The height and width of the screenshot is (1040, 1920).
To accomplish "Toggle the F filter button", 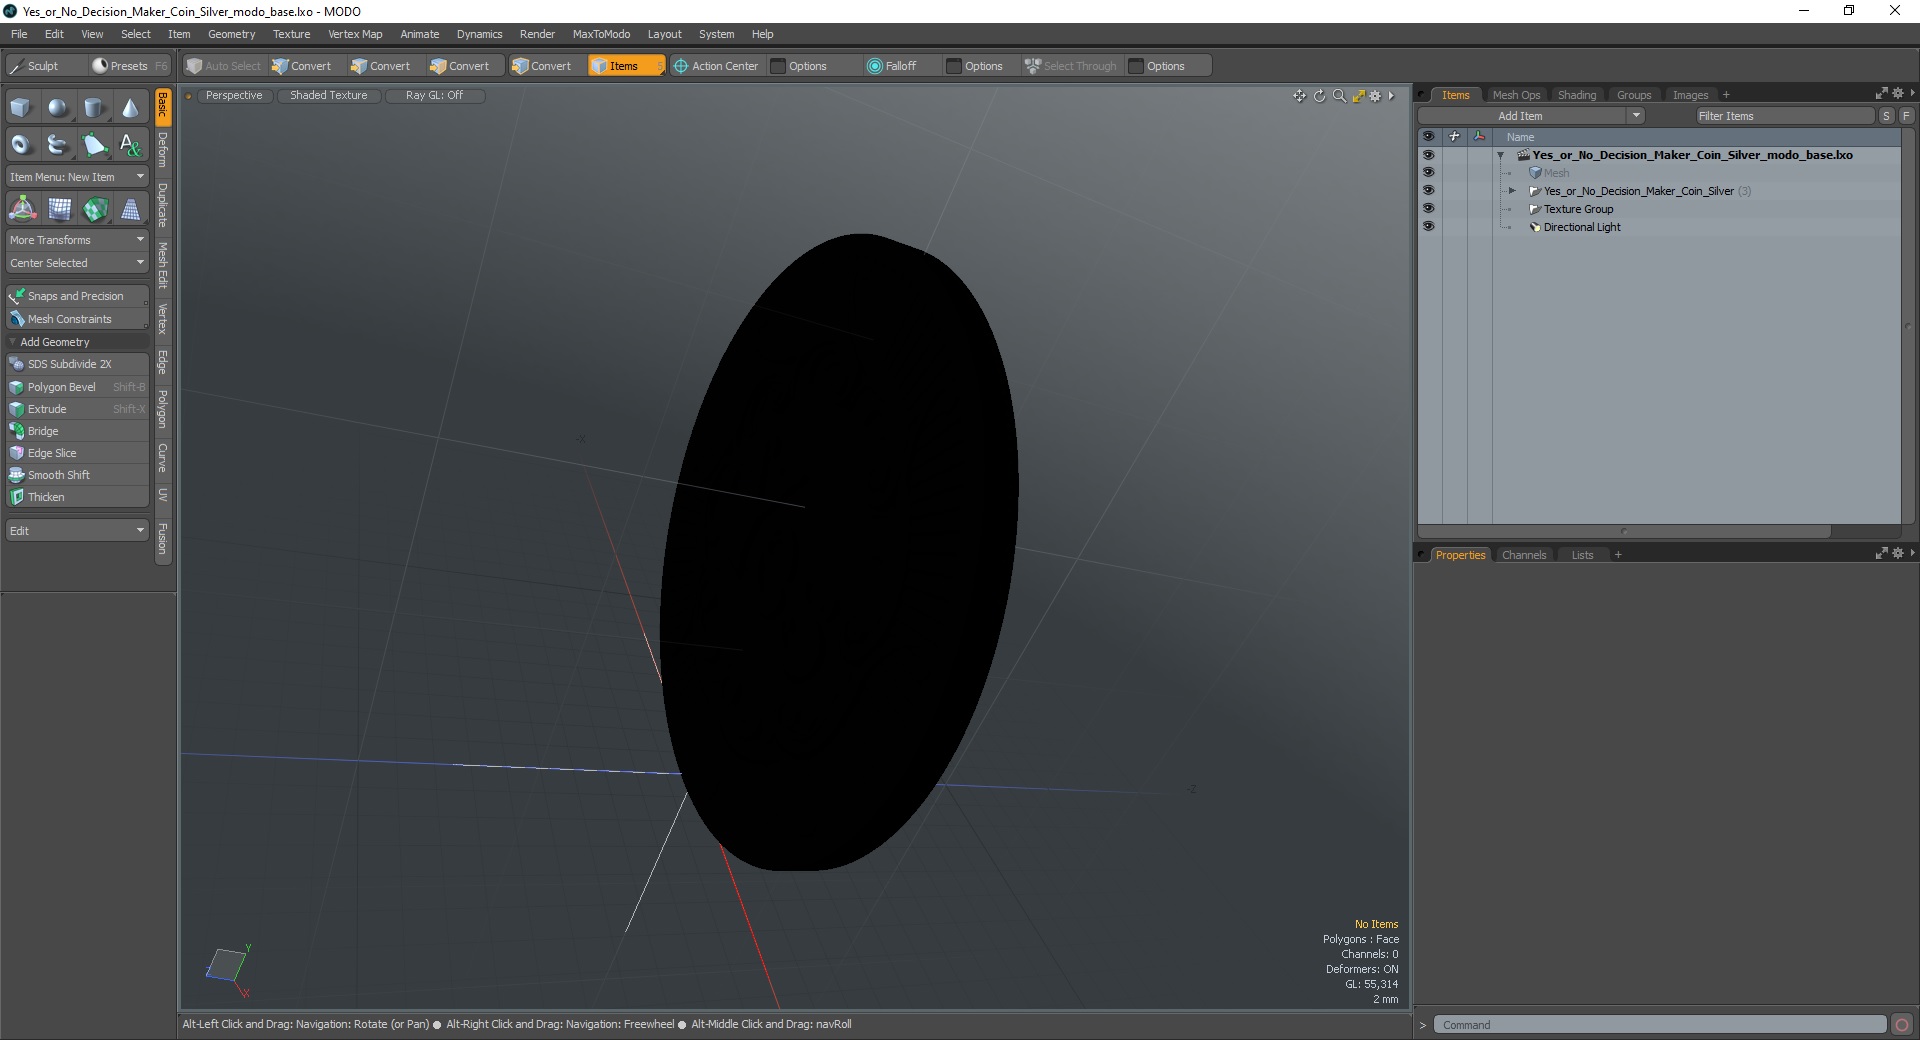I will point(1906,116).
